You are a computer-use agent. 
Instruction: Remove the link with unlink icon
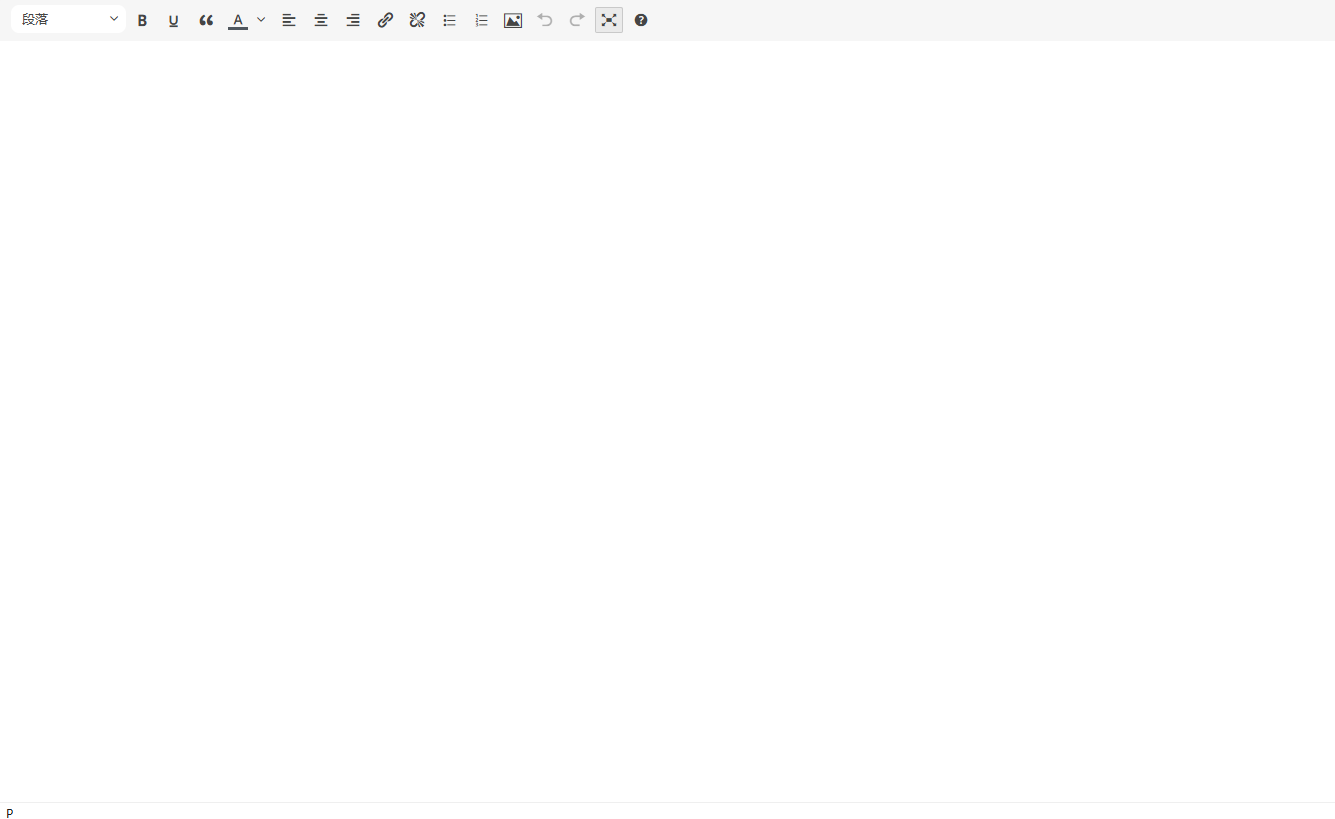(417, 20)
